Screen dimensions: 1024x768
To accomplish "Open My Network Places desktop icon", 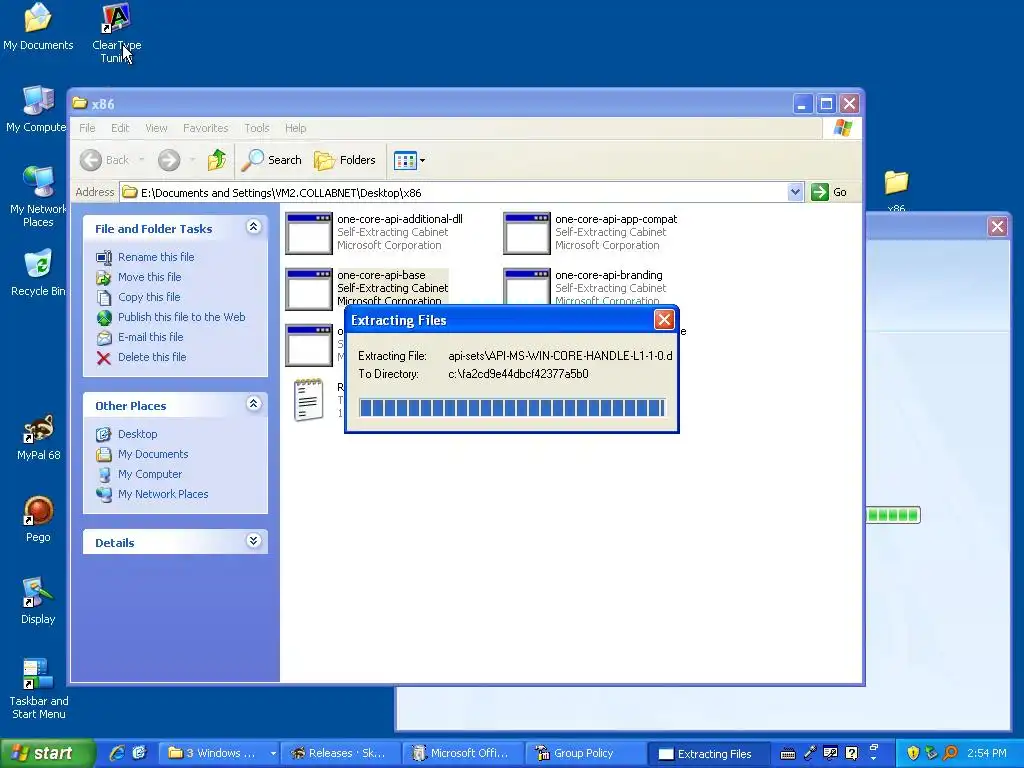I will coord(38,196).
